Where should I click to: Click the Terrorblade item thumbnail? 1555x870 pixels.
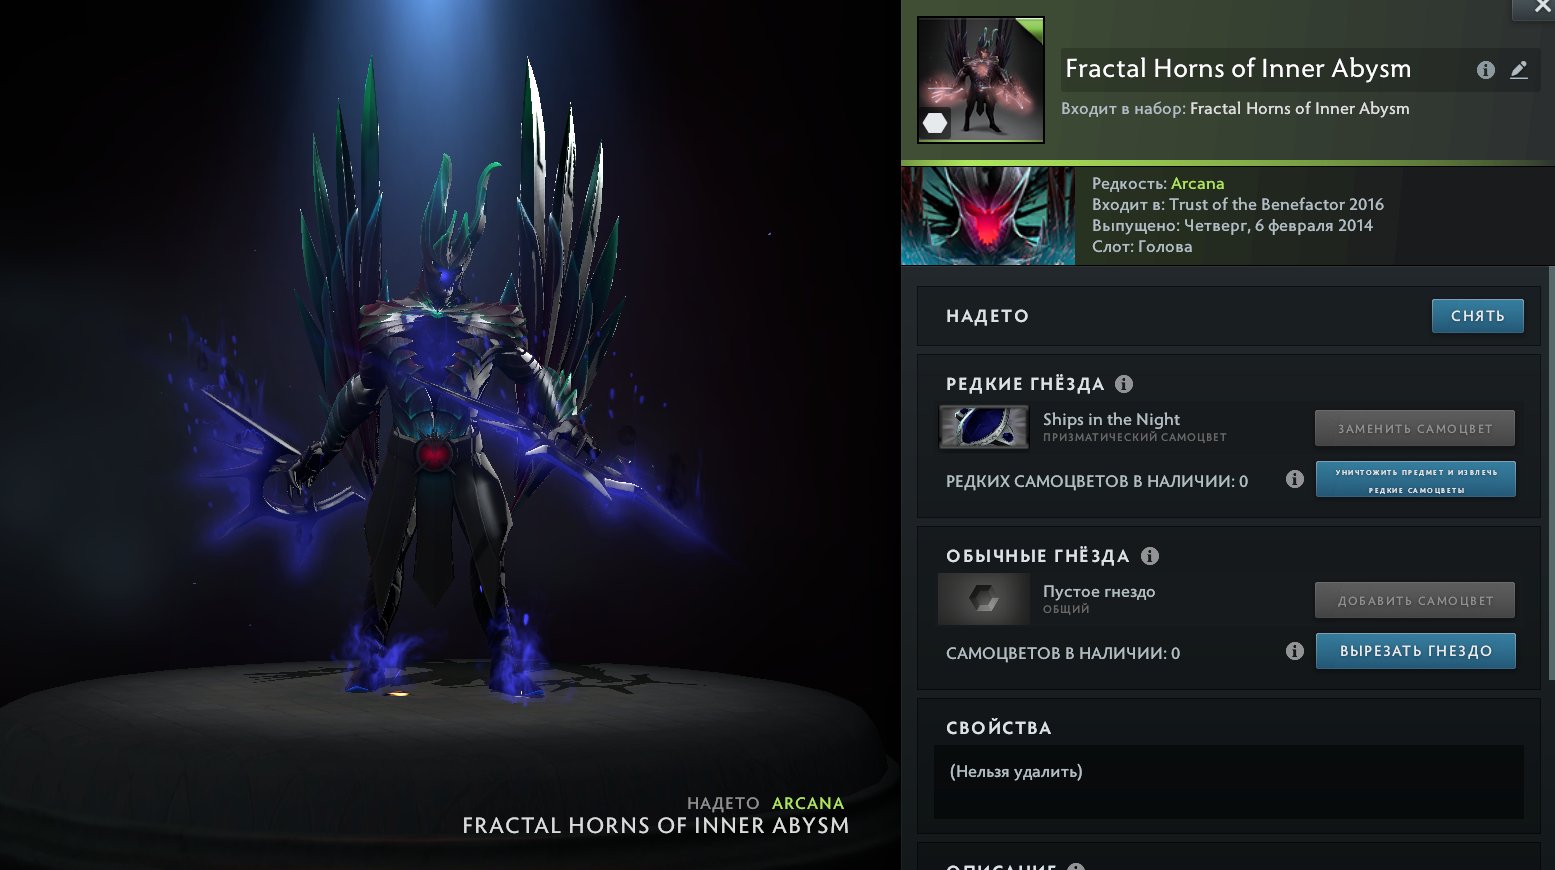point(981,80)
